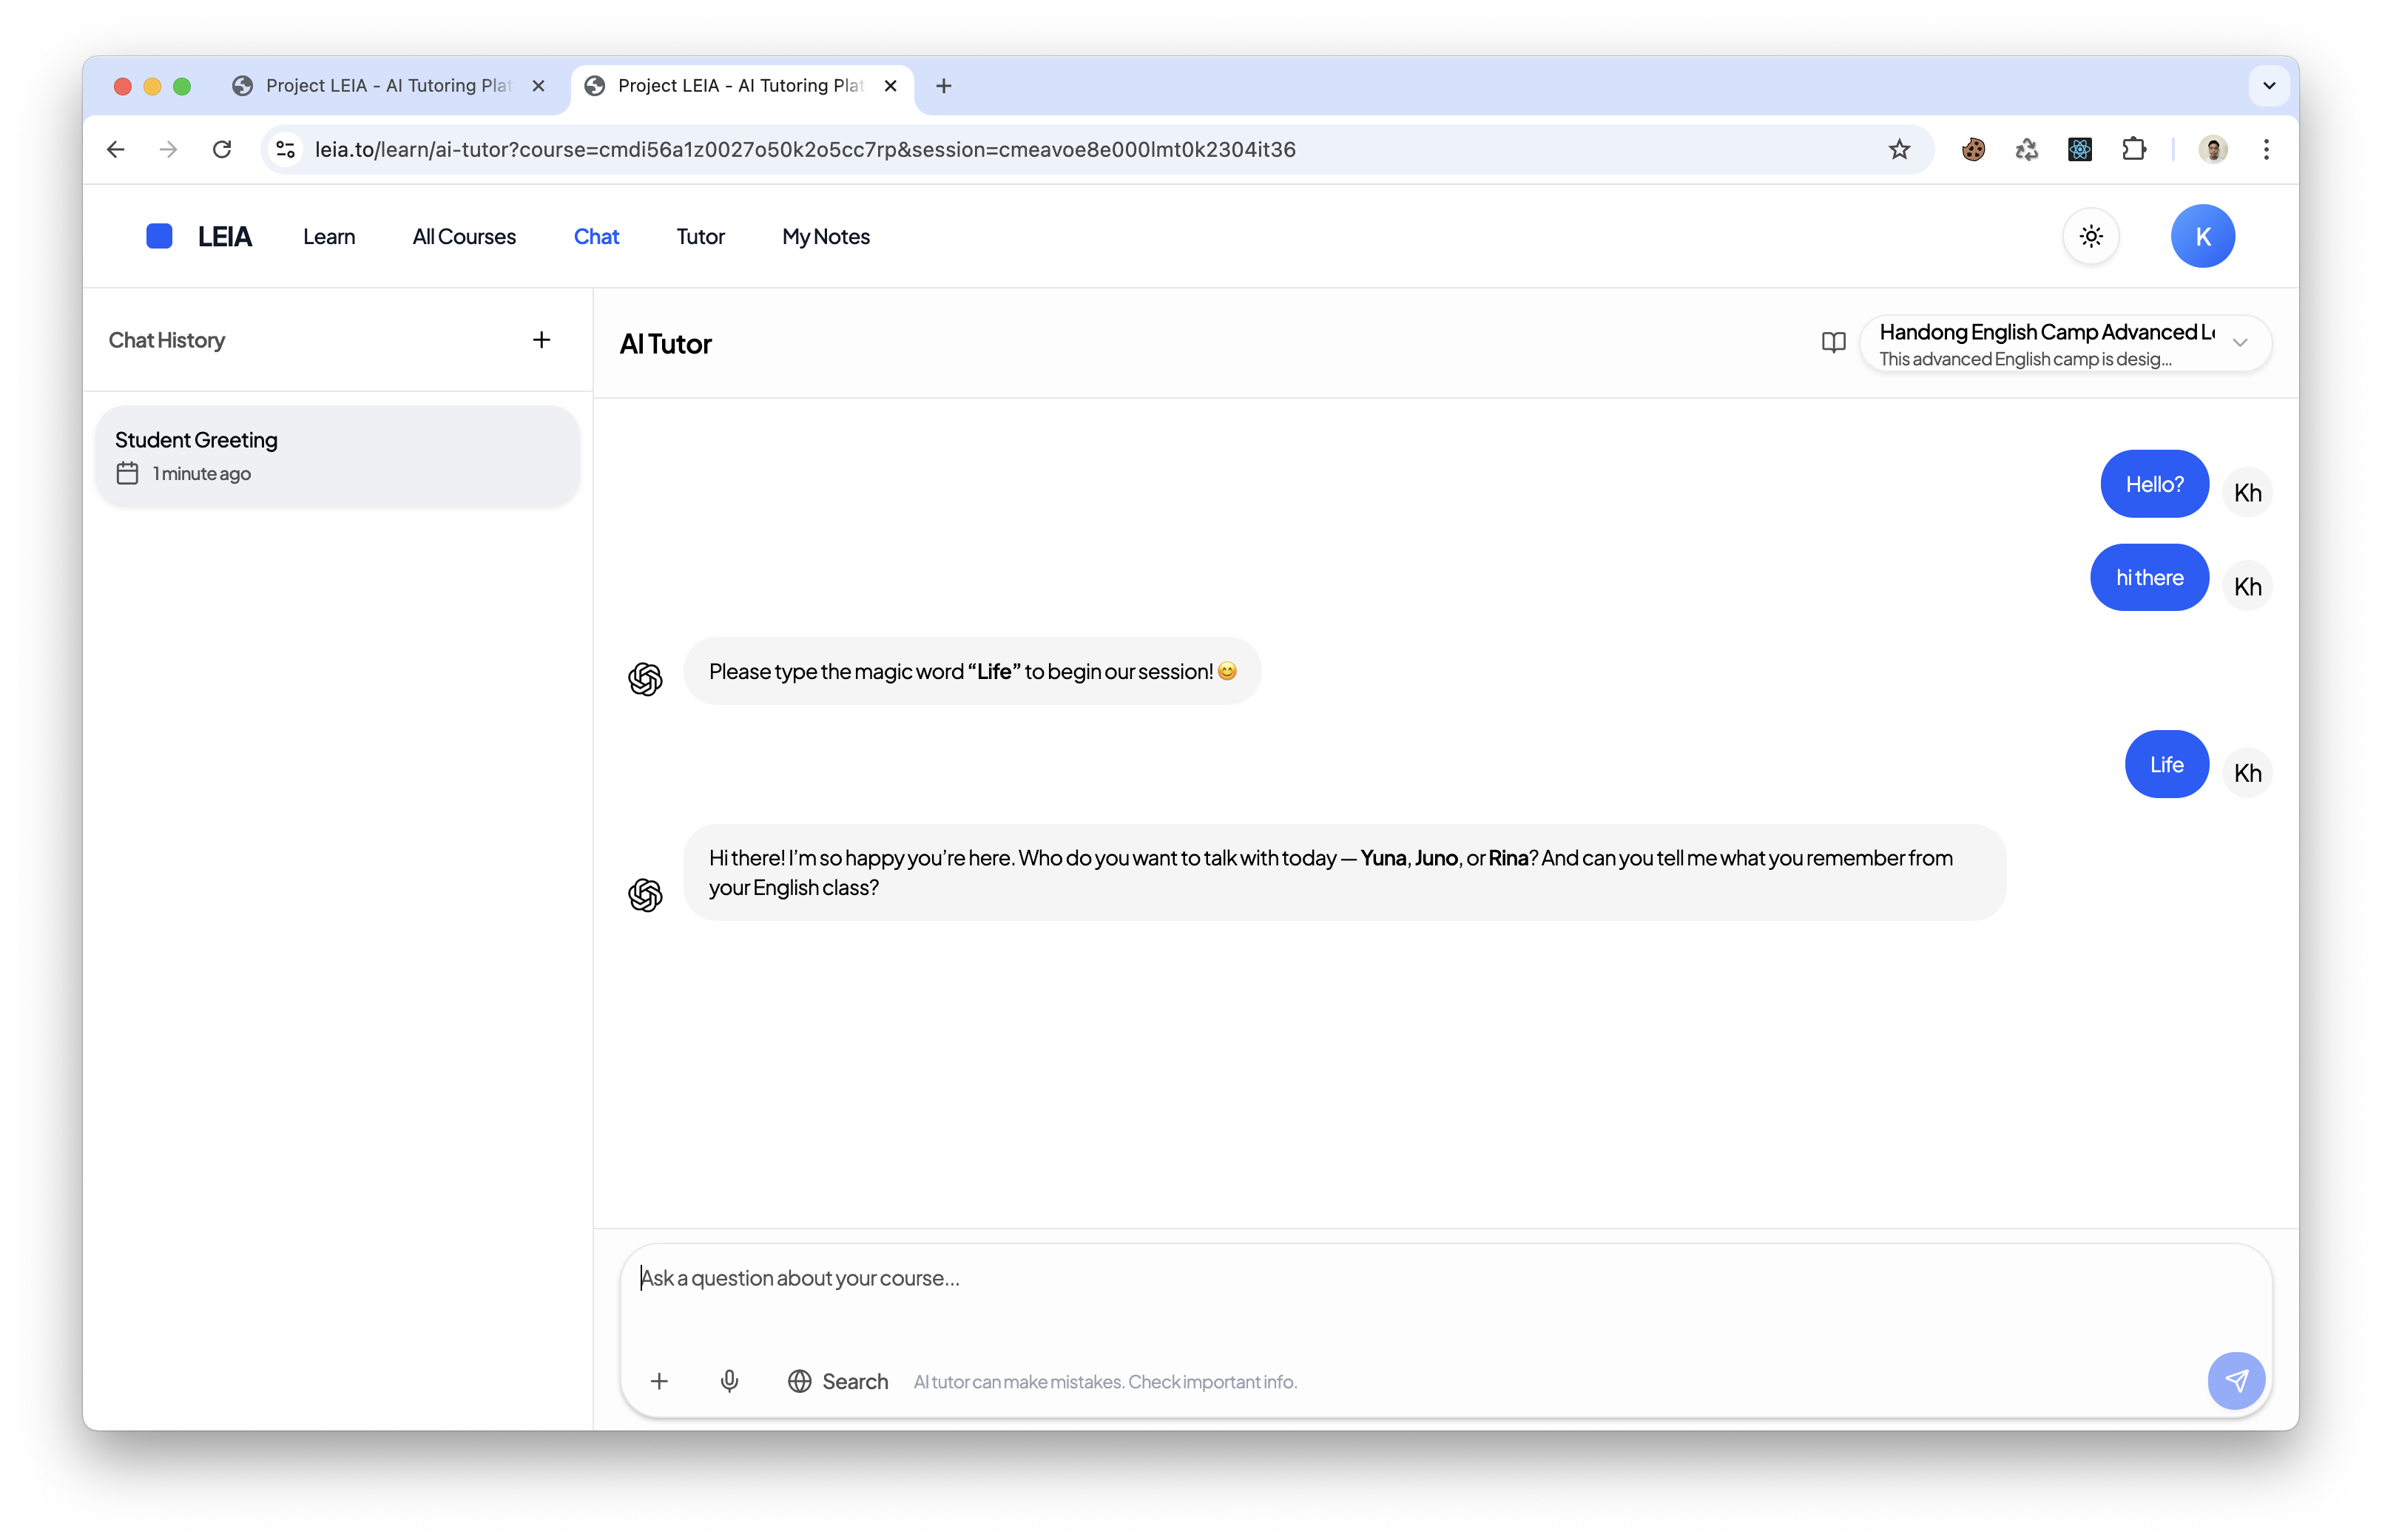Select the Student Greeting chat history entry

[x=337, y=455]
